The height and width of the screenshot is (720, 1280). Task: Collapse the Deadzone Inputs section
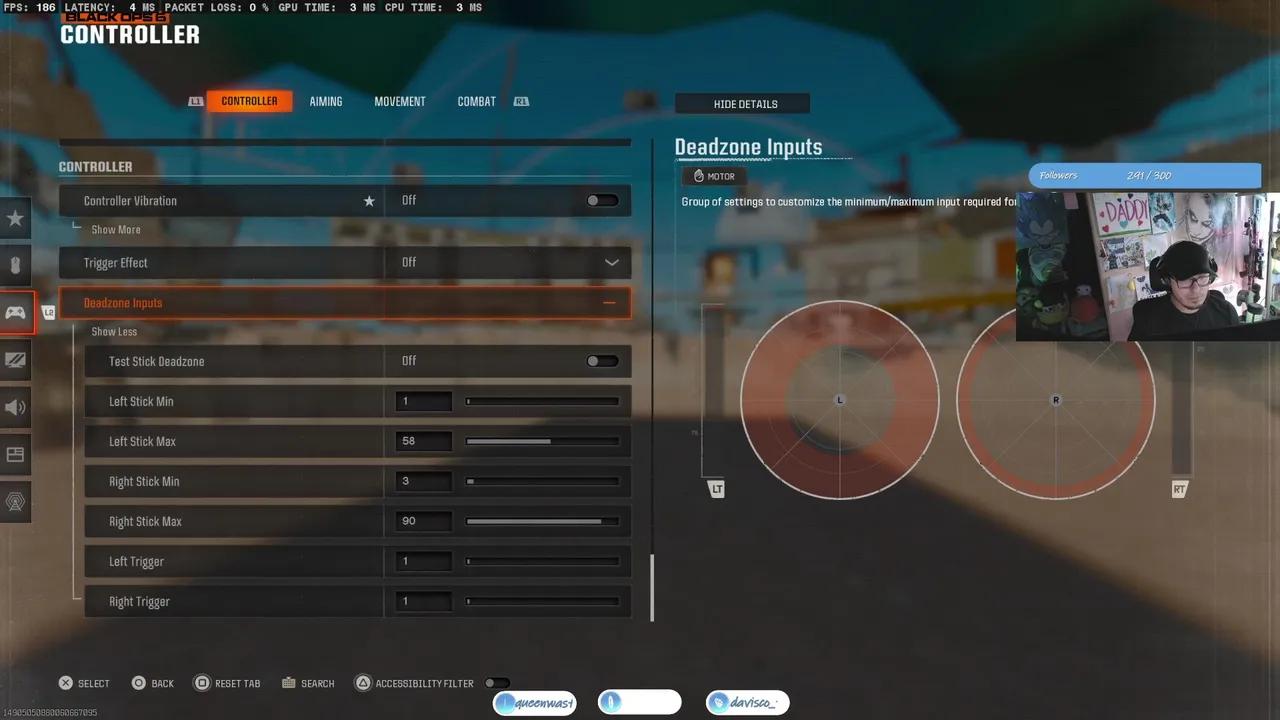pos(609,303)
